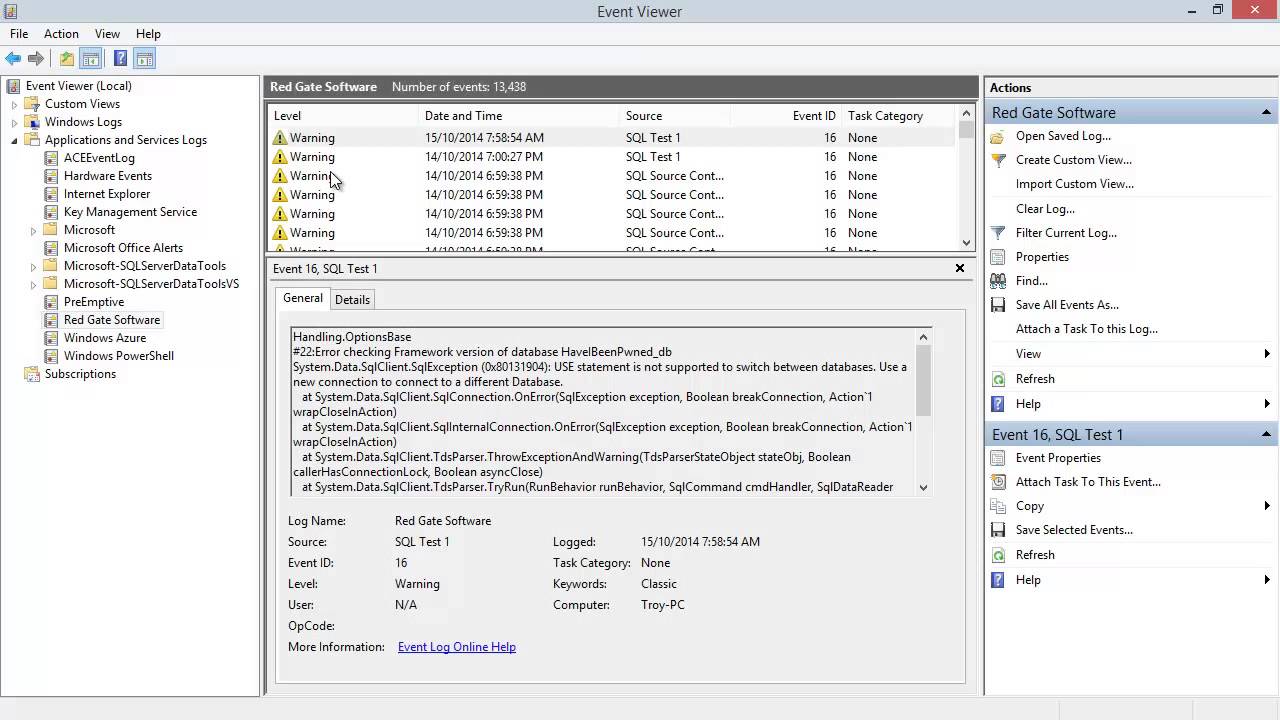Expand the Windows Logs tree node
1280x720 pixels.
(15, 122)
